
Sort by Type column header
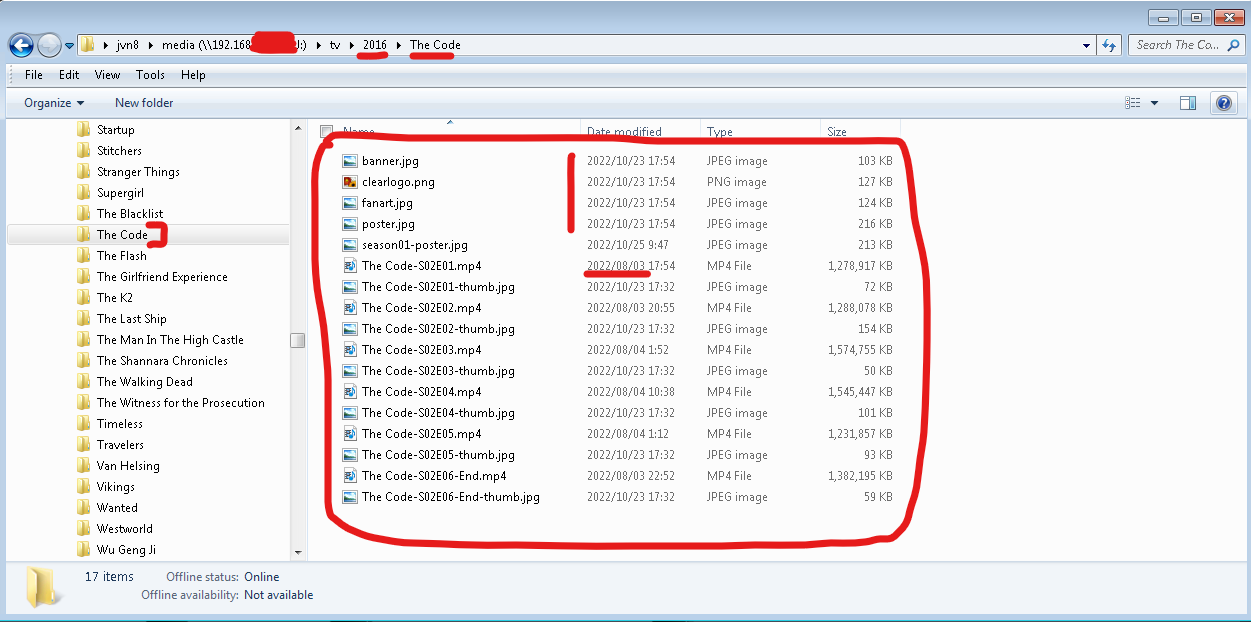(720, 131)
